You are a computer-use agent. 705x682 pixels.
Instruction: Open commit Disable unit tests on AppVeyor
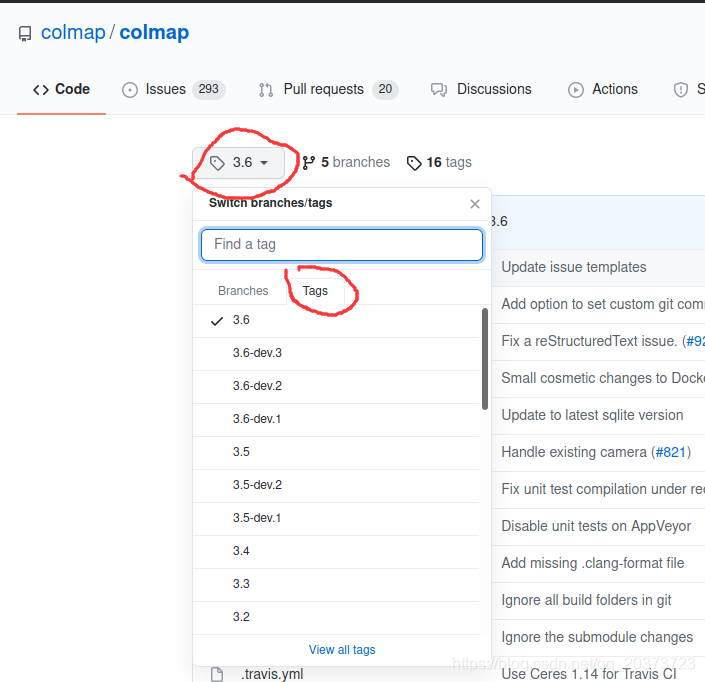click(596, 526)
